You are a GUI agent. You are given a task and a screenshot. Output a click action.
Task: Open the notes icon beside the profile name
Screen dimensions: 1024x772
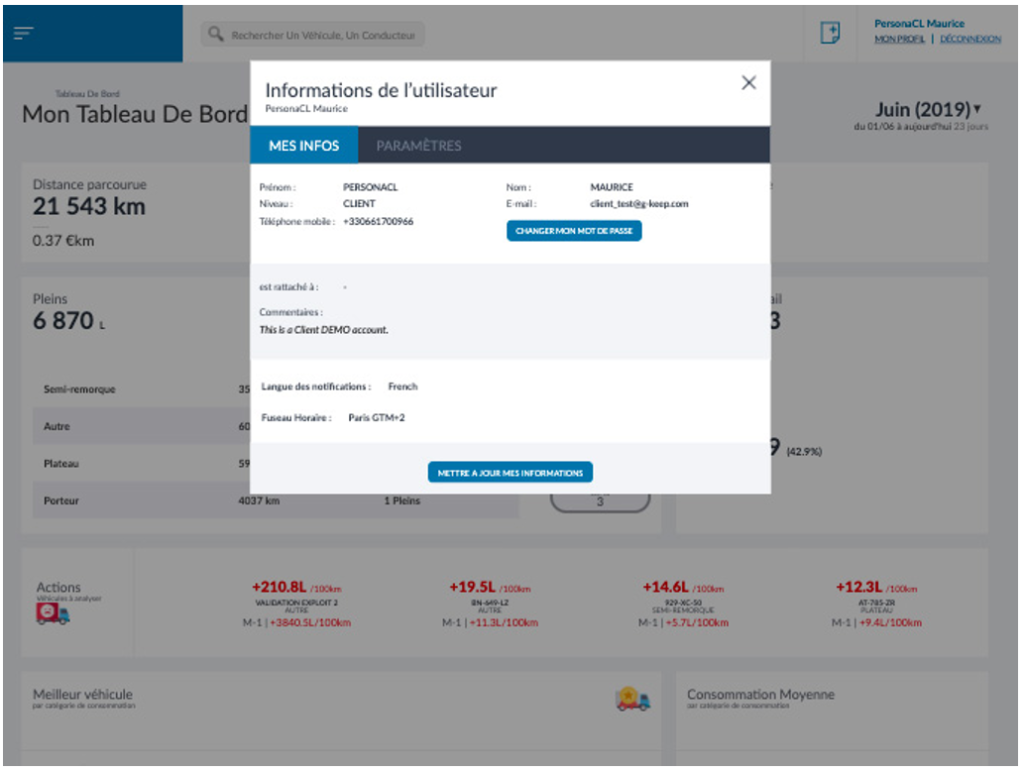pos(830,33)
